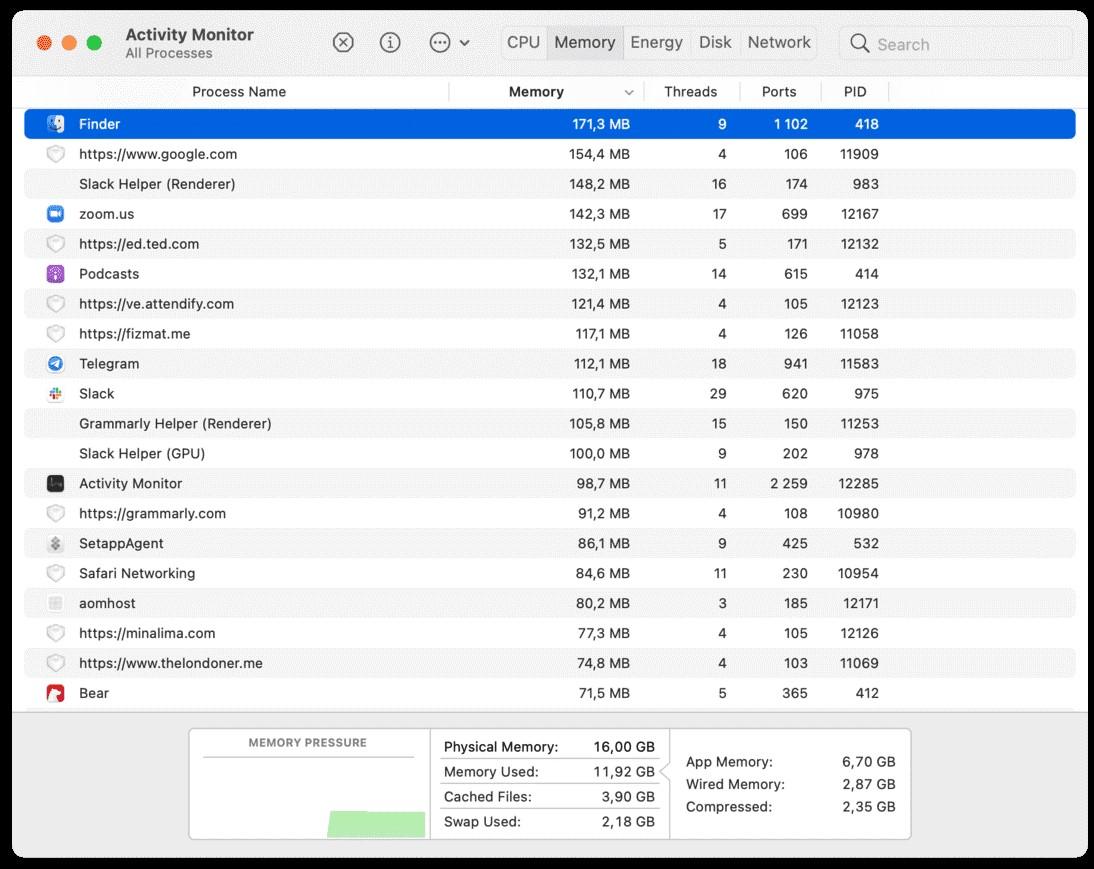Click the aomhost process icon
Screen dimensions: 1094x869
coord(56,603)
